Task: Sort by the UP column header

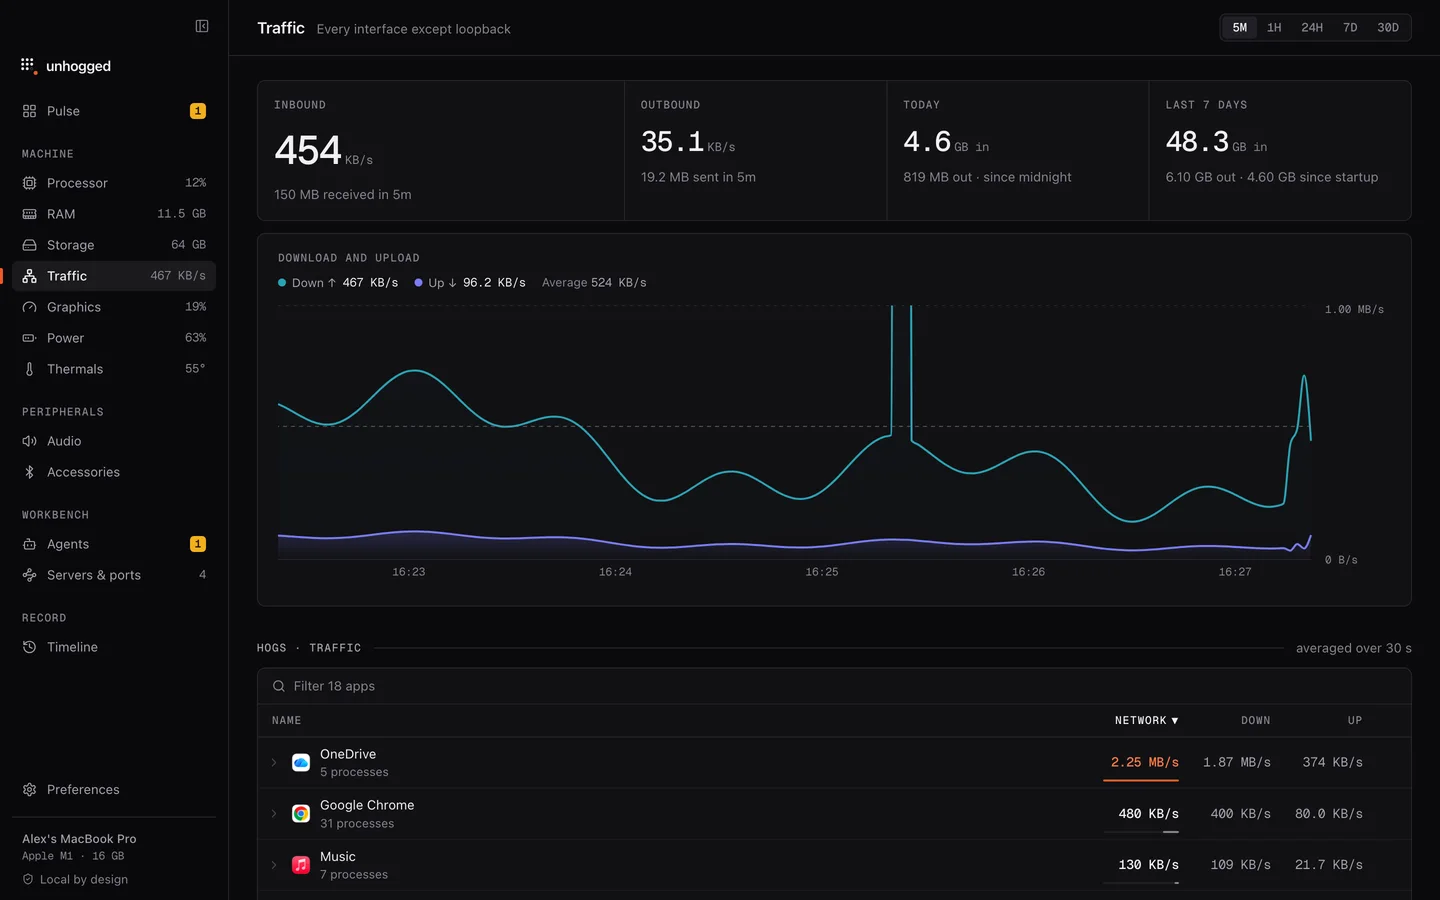Action: pos(1355,721)
